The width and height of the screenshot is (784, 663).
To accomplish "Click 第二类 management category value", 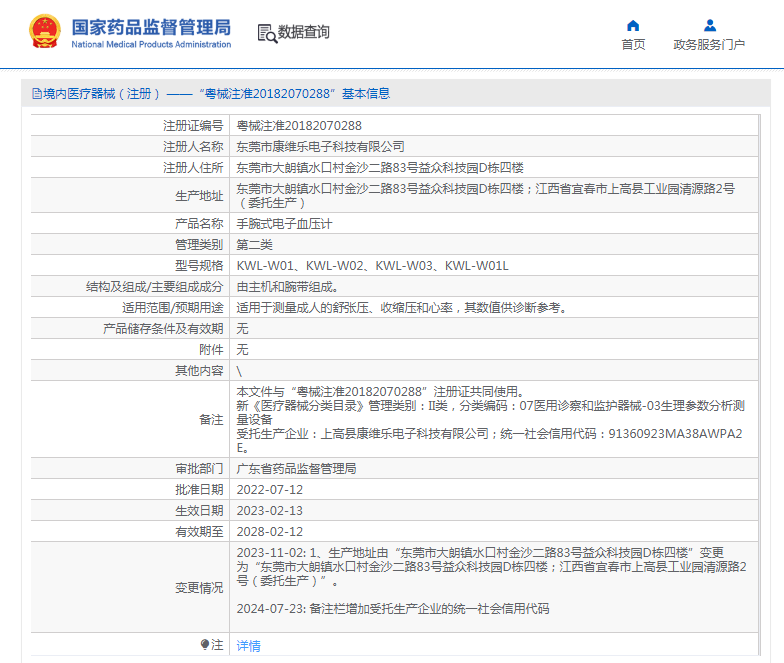I will (254, 244).
